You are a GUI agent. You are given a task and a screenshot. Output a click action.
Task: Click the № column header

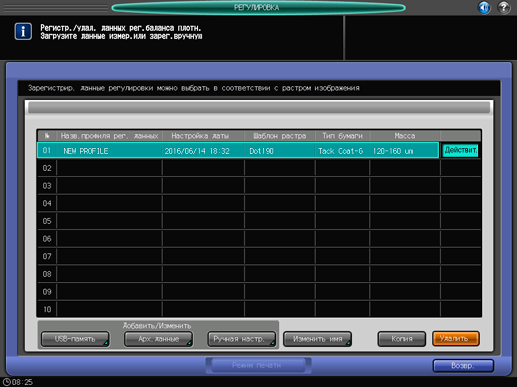pos(47,136)
